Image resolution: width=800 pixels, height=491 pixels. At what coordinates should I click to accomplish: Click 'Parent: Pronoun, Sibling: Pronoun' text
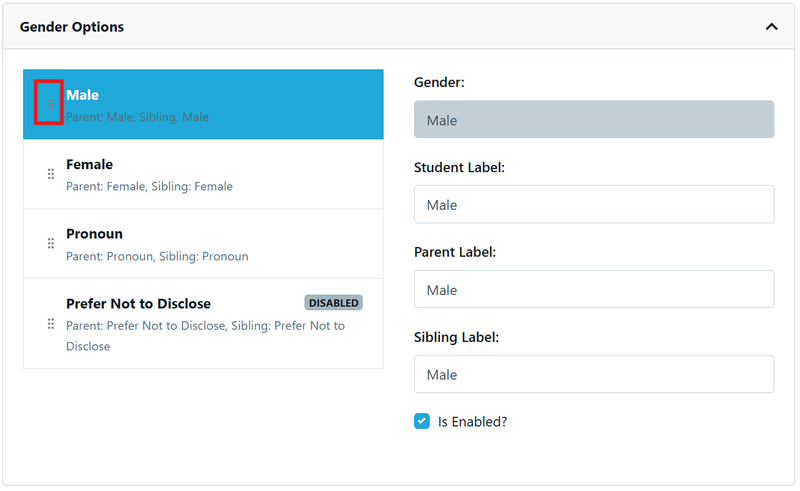pyautogui.click(x=157, y=256)
